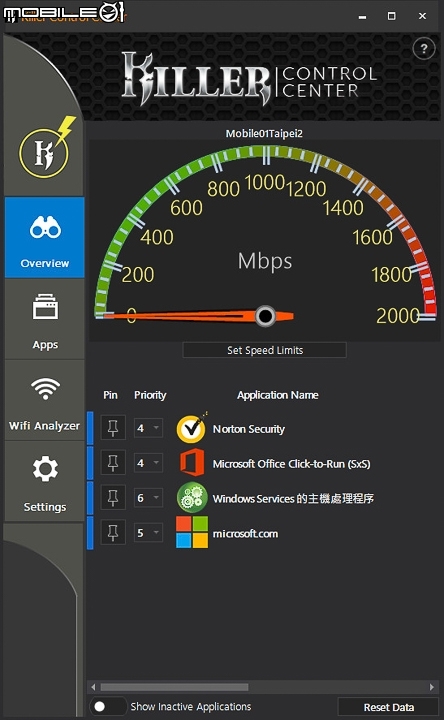444x720 pixels.
Task: Open priority dropdown for Microsoft Office Click-to-Run
Action: coord(148,463)
